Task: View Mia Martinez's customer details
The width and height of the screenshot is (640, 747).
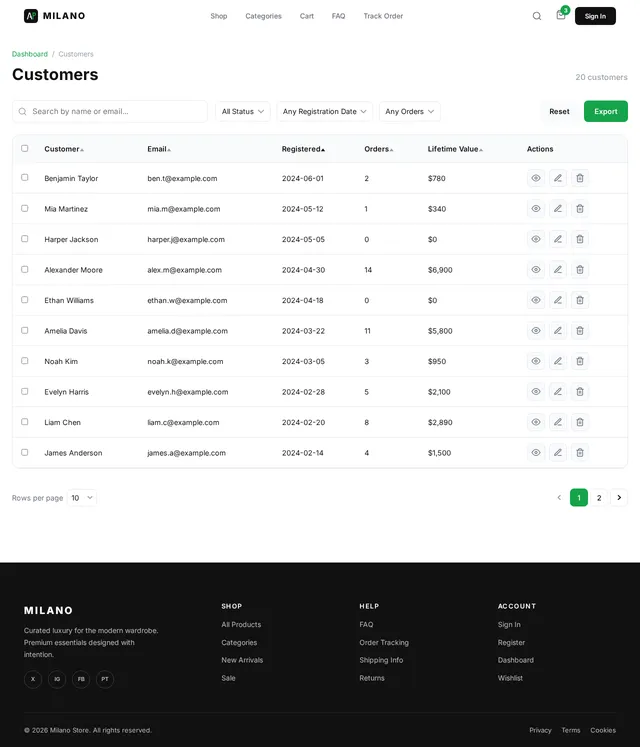Action: point(536,209)
